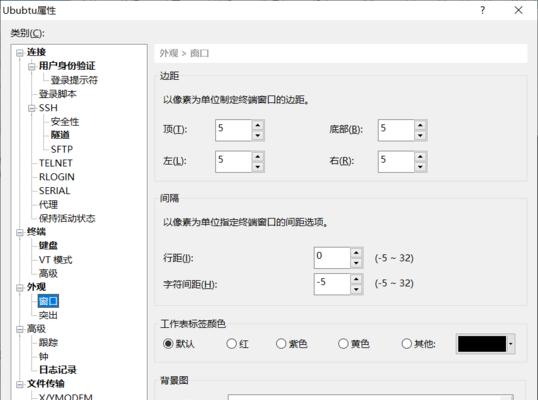Click the 顶(T) margin input field
The image size is (538, 400).
point(233,130)
